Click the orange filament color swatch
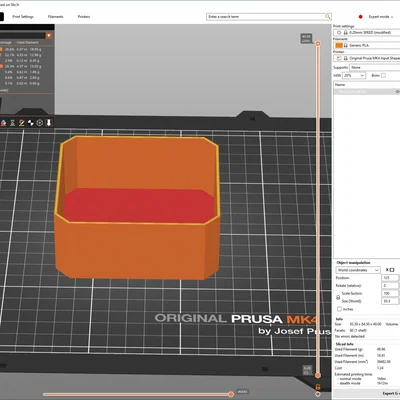This screenshot has width=400, height=400. [x=339, y=45]
